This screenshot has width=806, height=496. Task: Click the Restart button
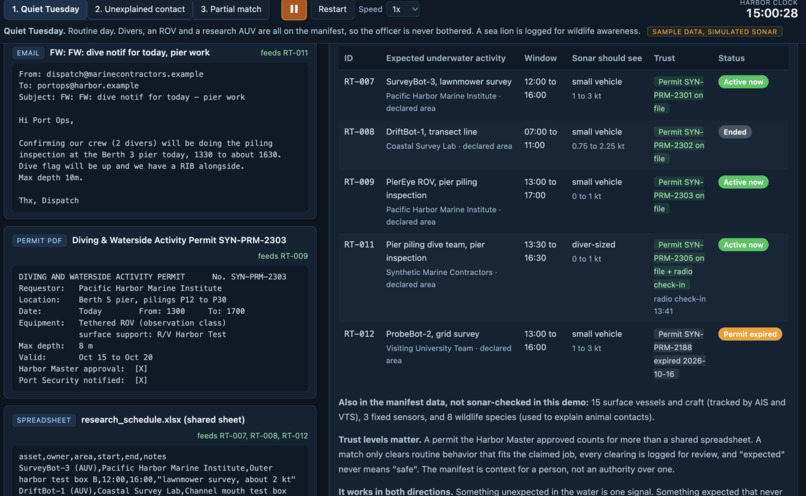click(332, 9)
